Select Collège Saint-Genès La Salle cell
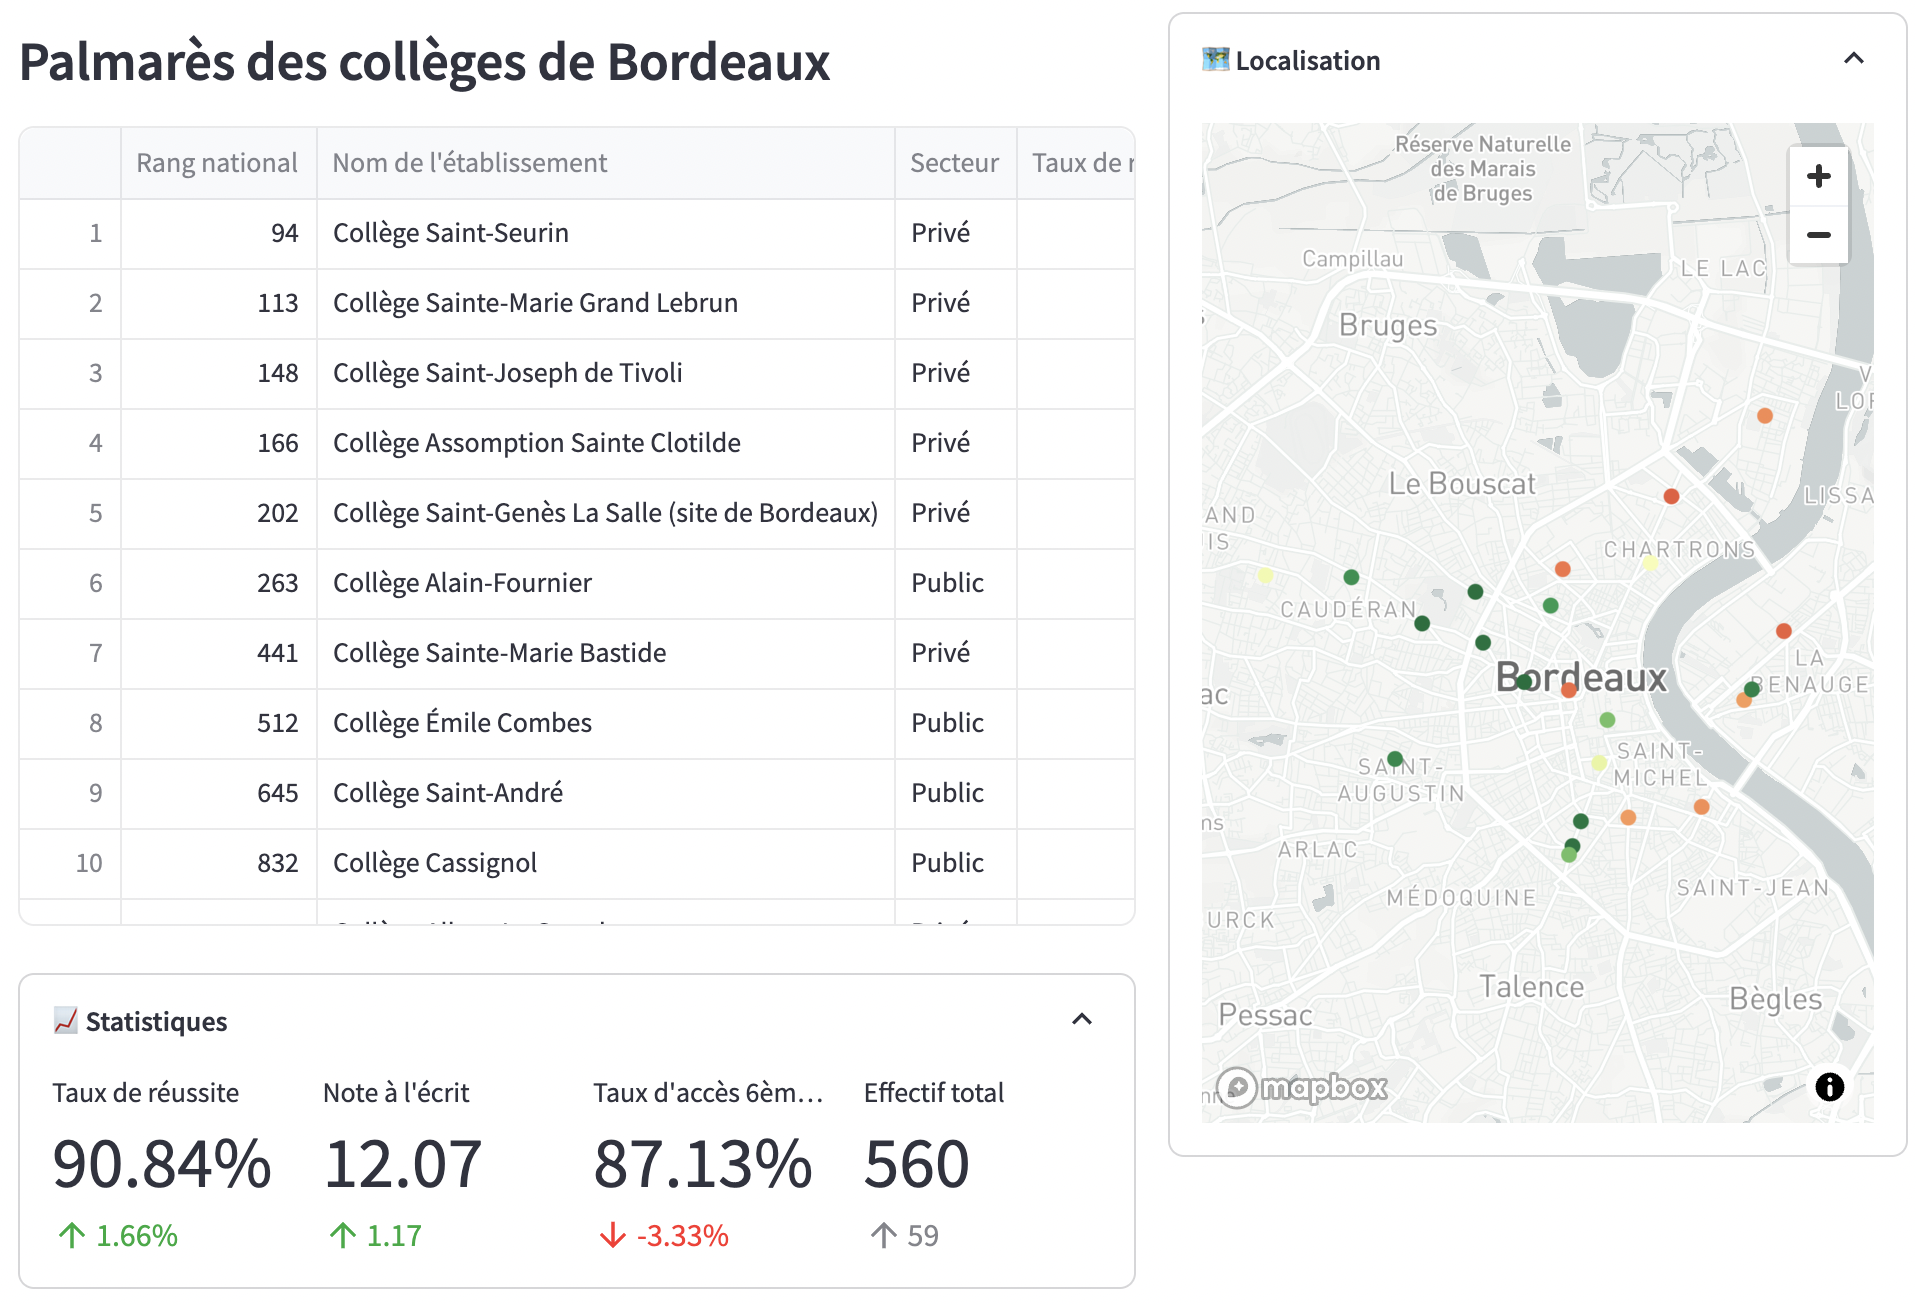This screenshot has height=1304, width=1916. click(605, 513)
